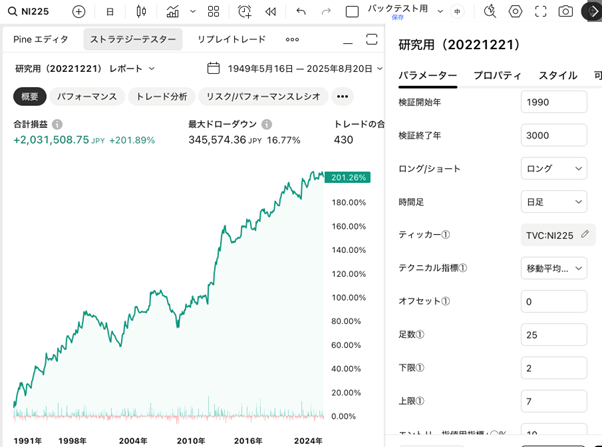Click the fullscreen mode icon
The image size is (602, 447).
[541, 12]
